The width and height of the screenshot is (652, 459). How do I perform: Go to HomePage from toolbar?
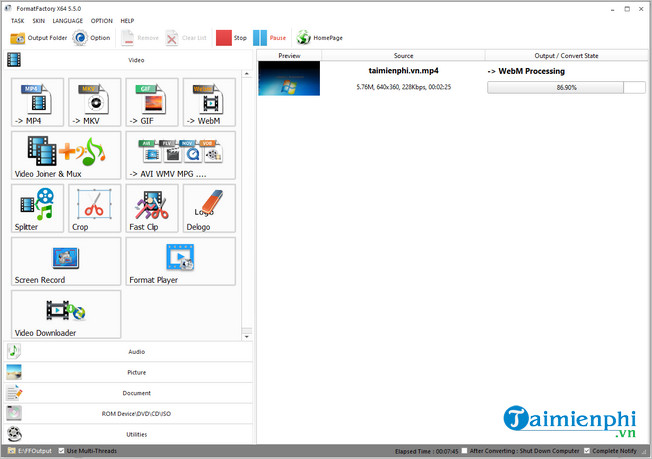point(319,38)
